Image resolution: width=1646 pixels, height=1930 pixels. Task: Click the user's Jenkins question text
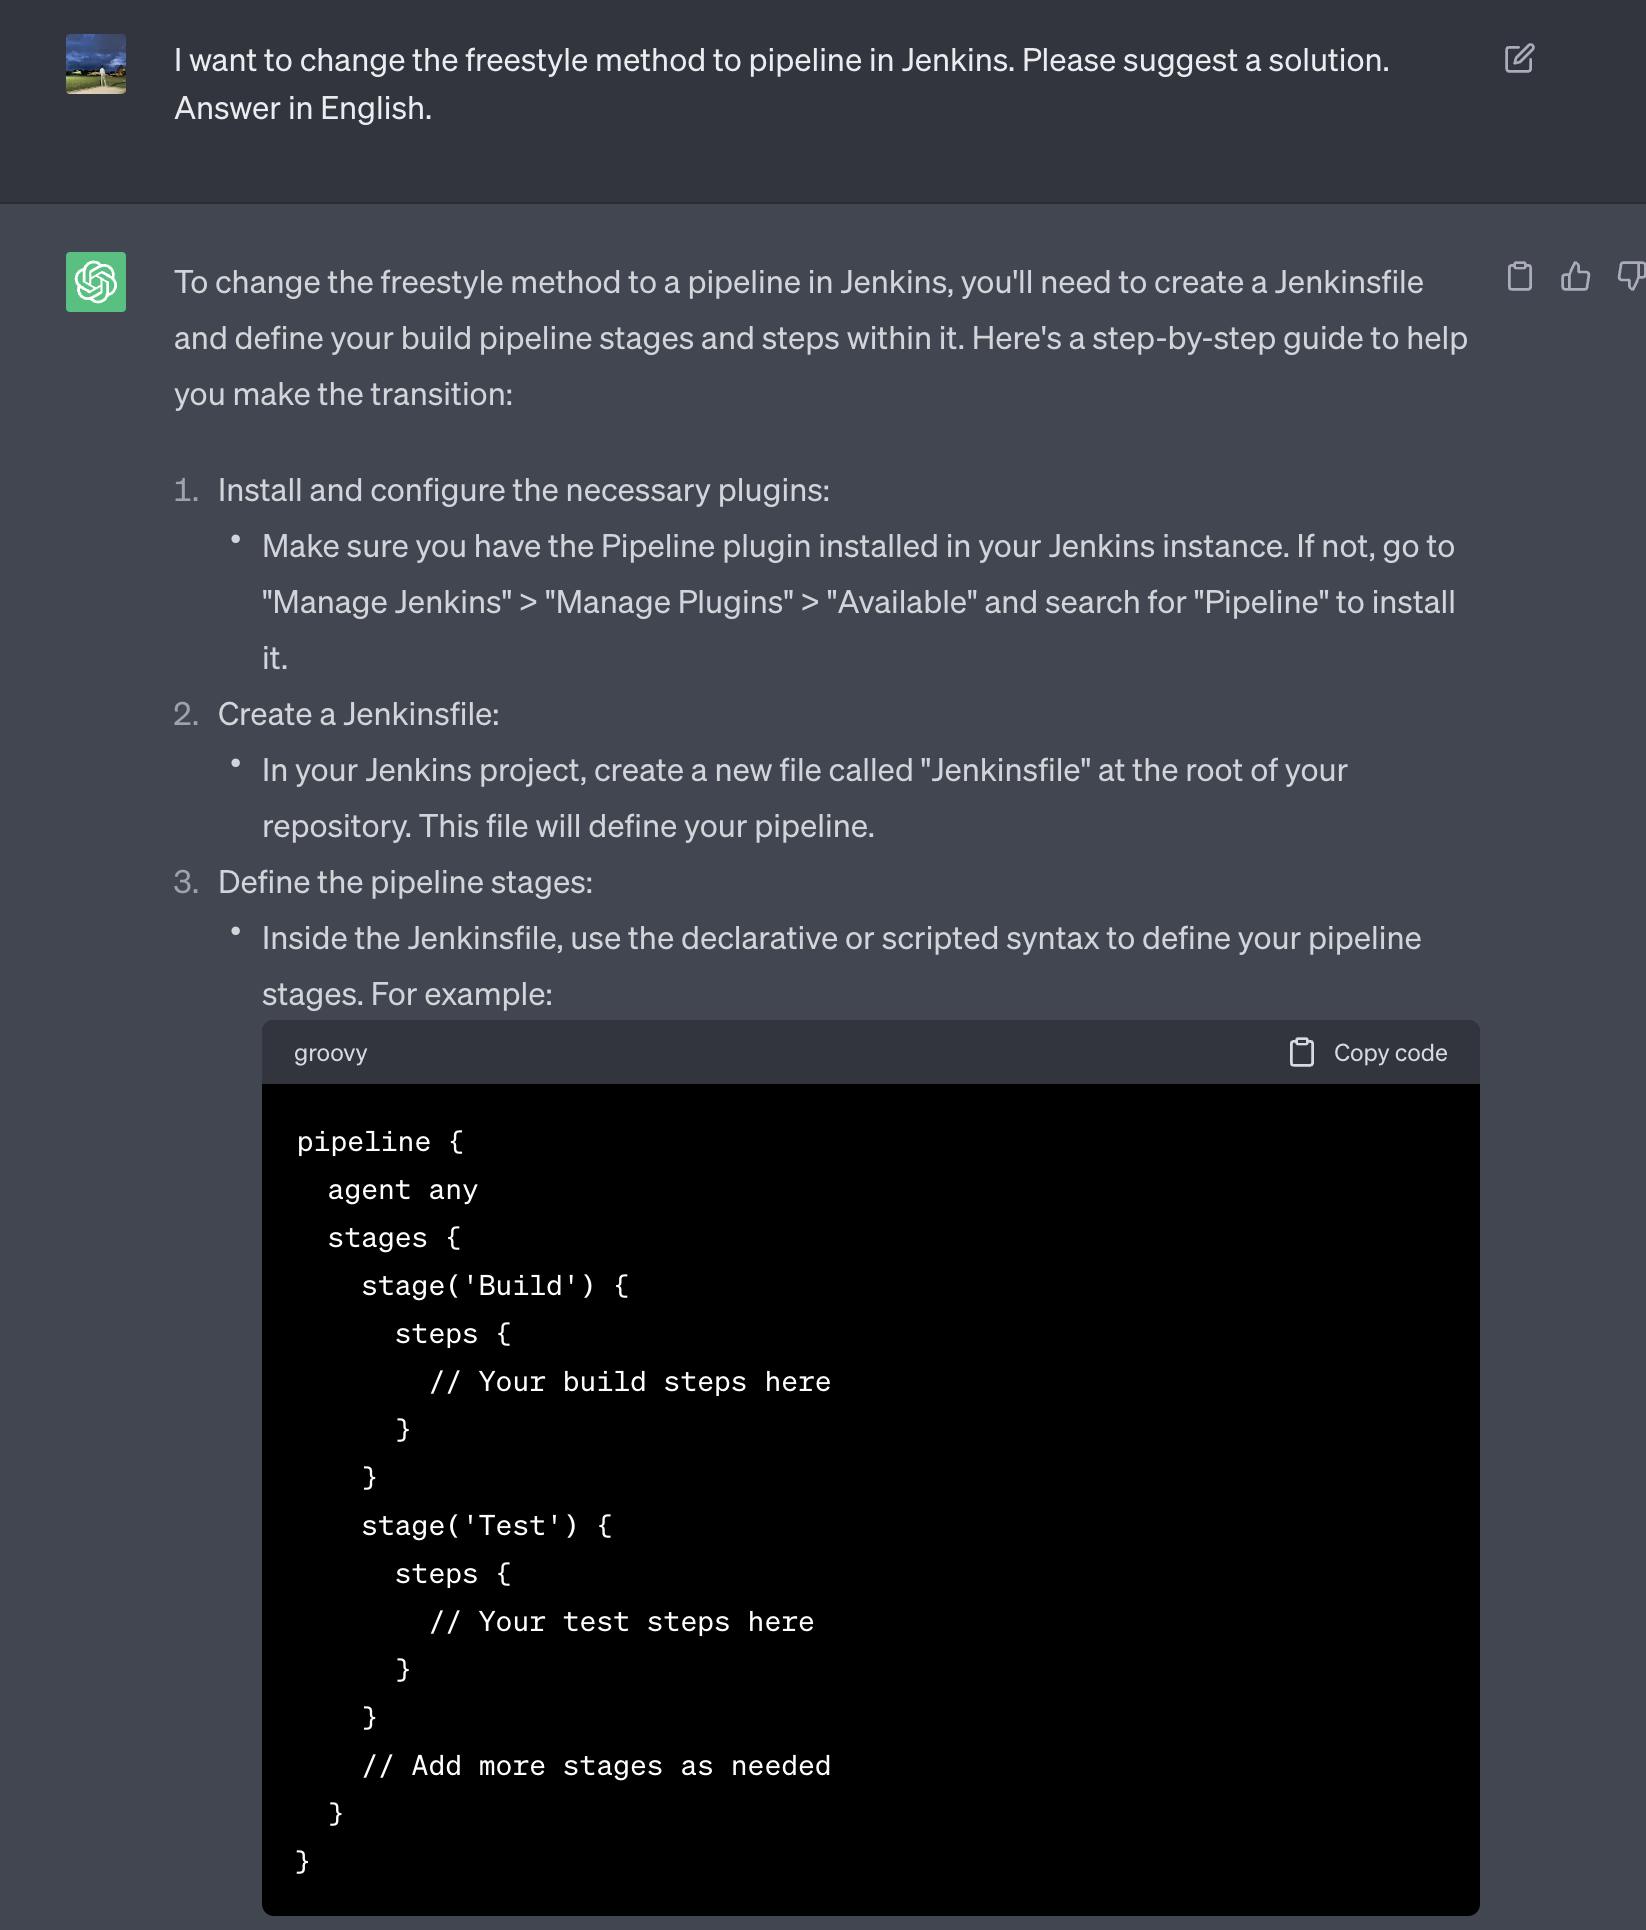click(780, 84)
